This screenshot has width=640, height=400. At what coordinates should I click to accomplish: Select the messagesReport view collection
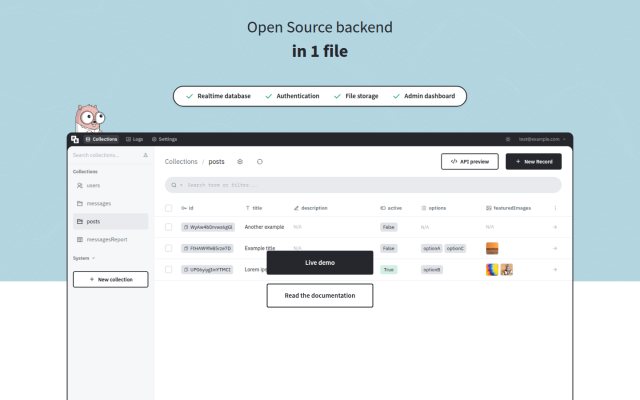[111, 239]
